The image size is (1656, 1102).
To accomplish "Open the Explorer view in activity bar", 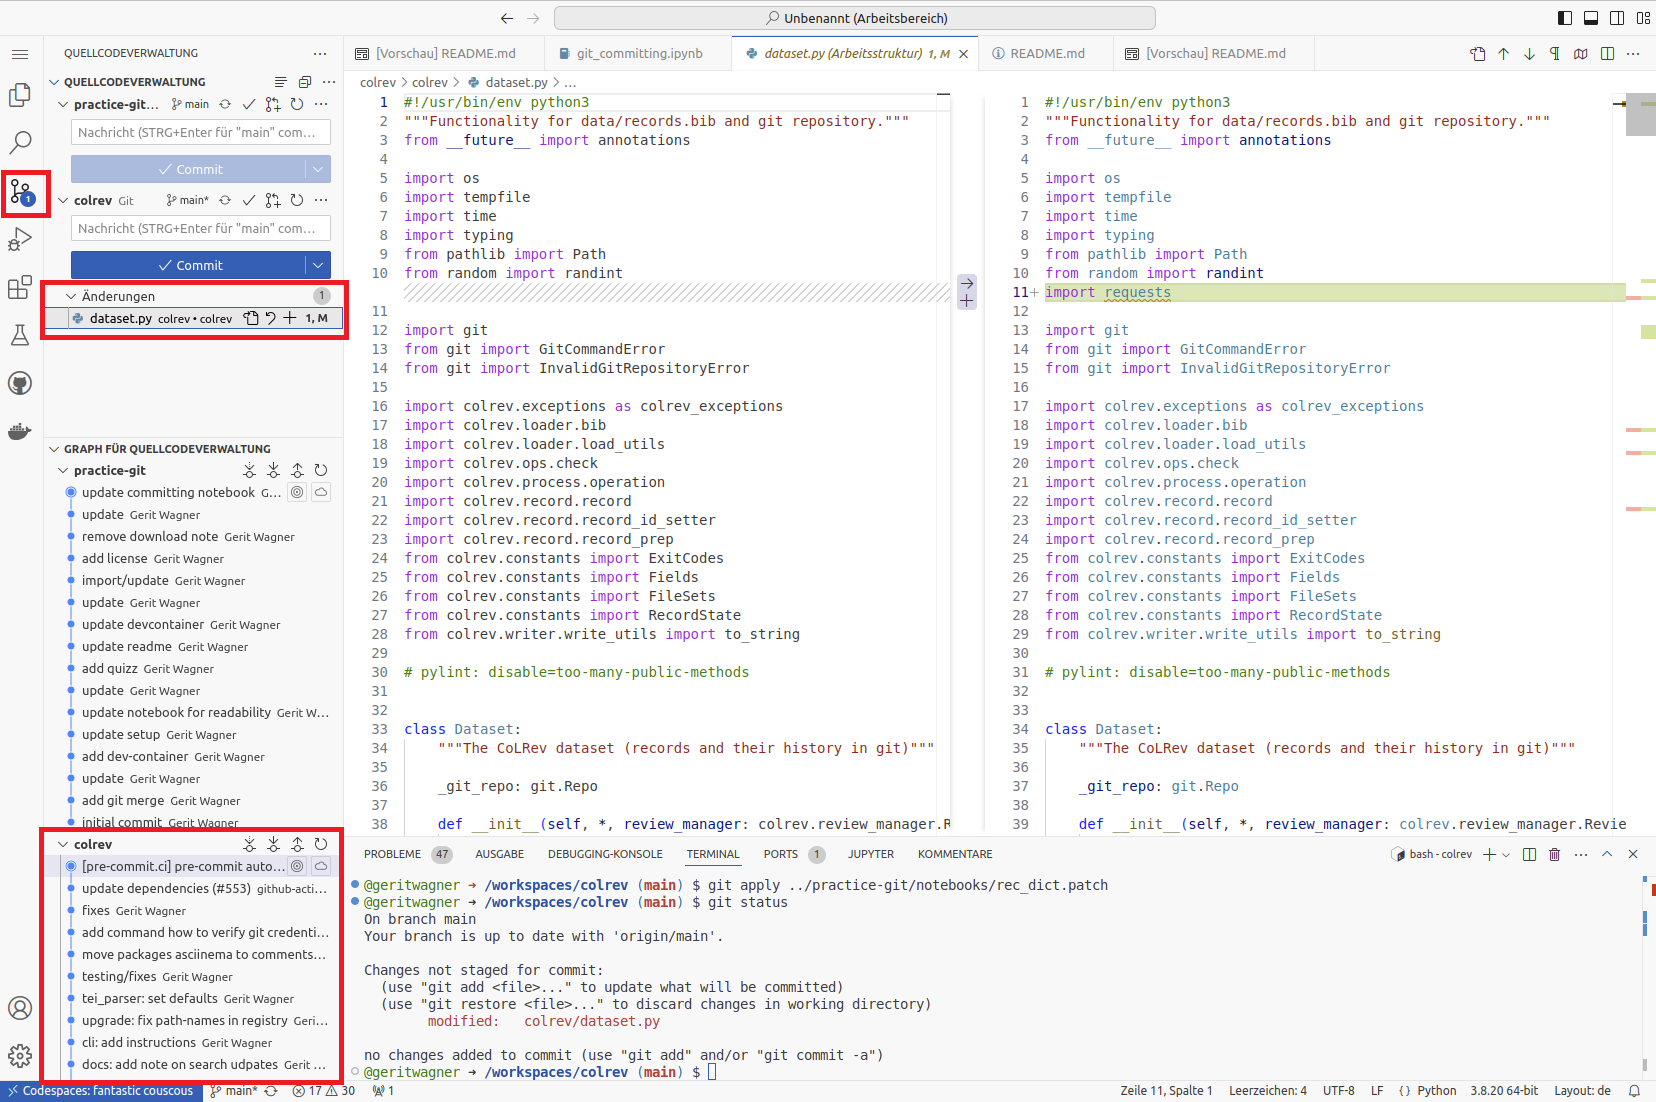I will click(x=20, y=95).
